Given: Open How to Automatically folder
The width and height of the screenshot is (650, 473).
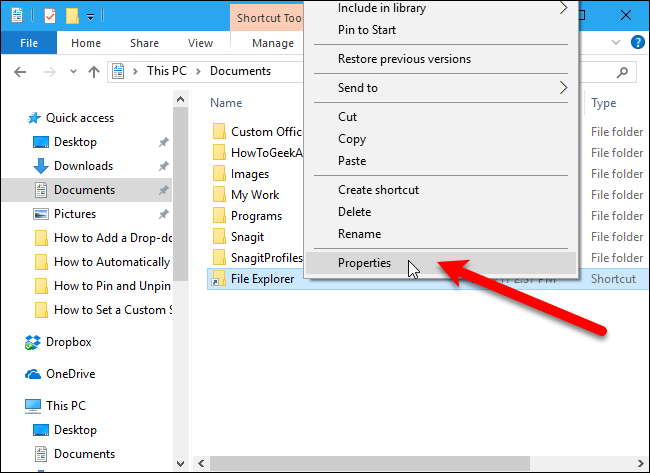Looking at the screenshot, I should 112,262.
